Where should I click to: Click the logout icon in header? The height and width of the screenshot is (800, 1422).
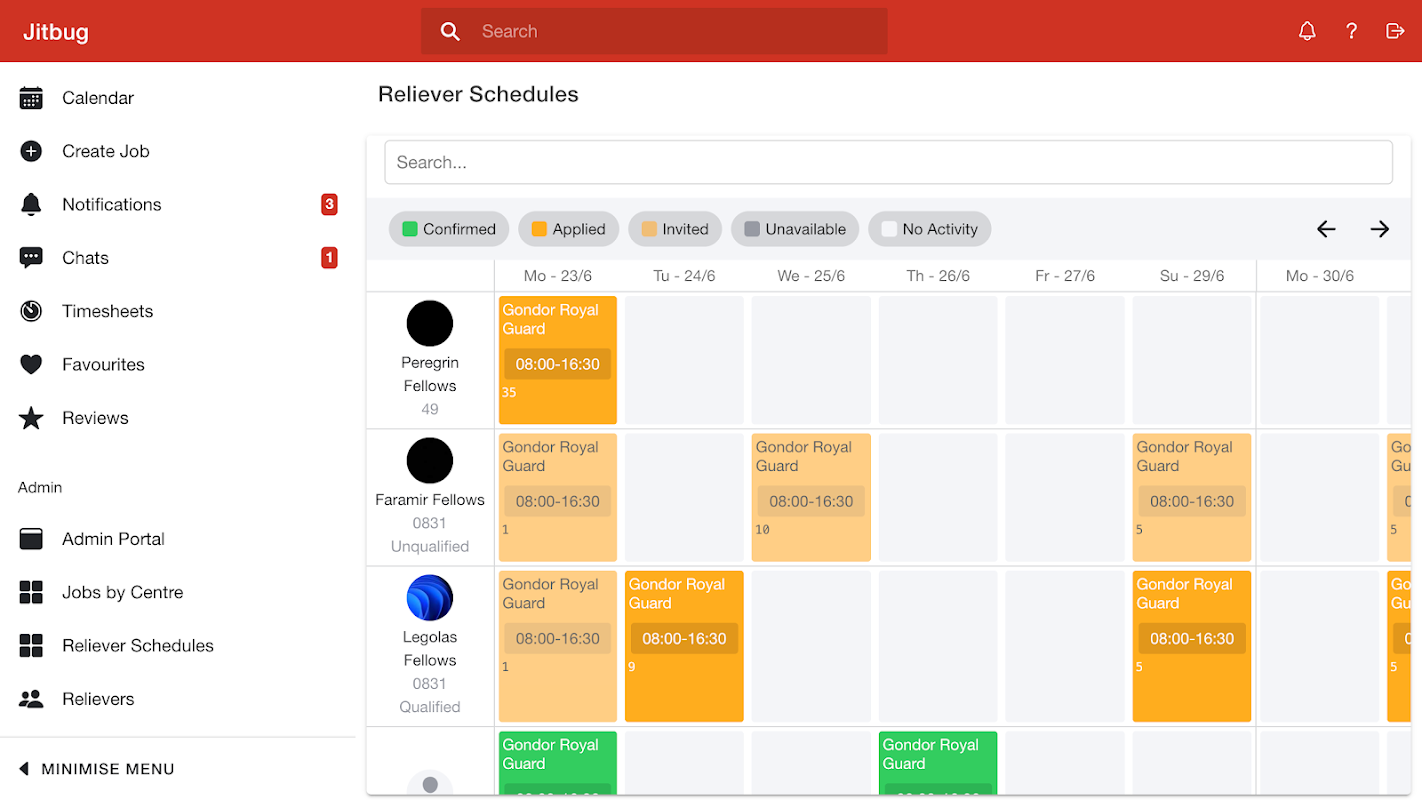(x=1395, y=31)
